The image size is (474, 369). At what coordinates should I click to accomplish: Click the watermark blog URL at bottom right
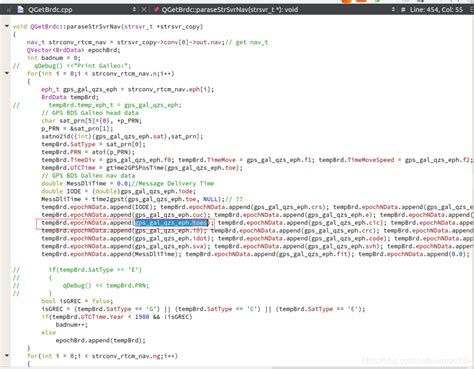[416, 360]
